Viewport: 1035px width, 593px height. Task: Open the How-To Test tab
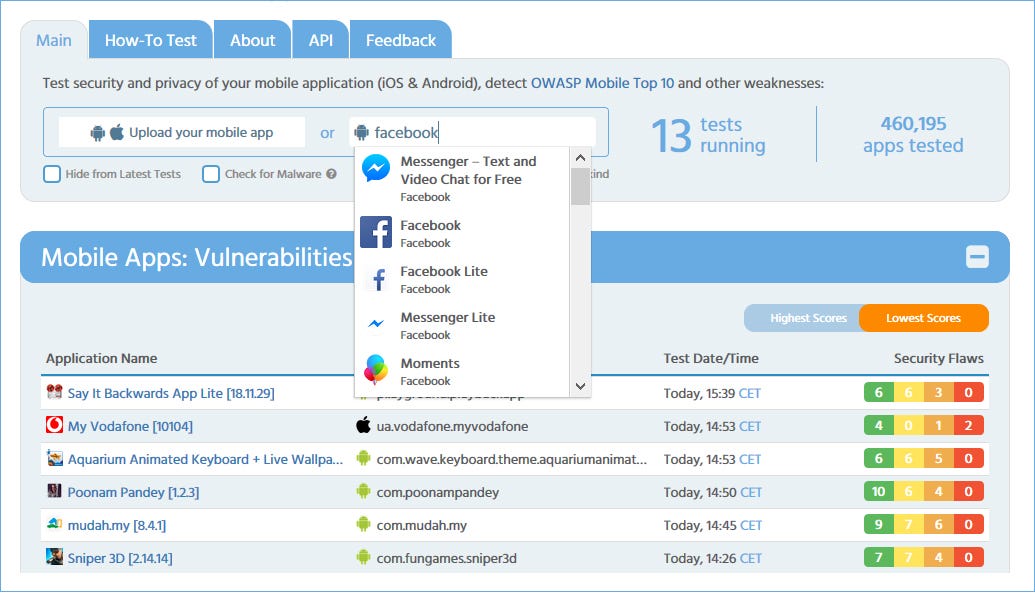pos(150,40)
